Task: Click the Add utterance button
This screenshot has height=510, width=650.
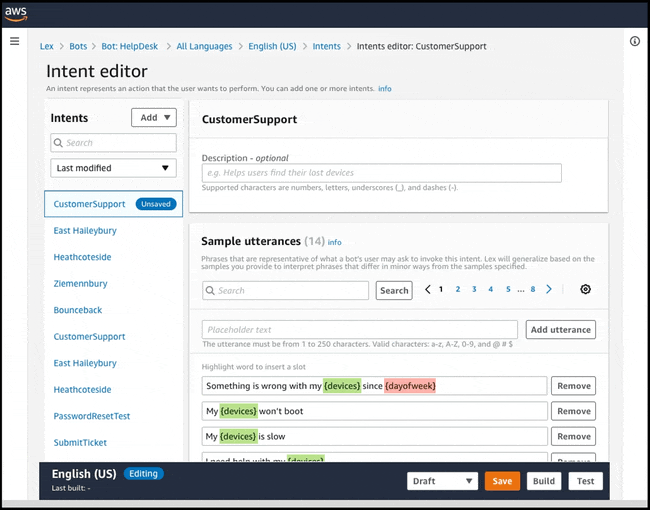Action: coord(560,330)
